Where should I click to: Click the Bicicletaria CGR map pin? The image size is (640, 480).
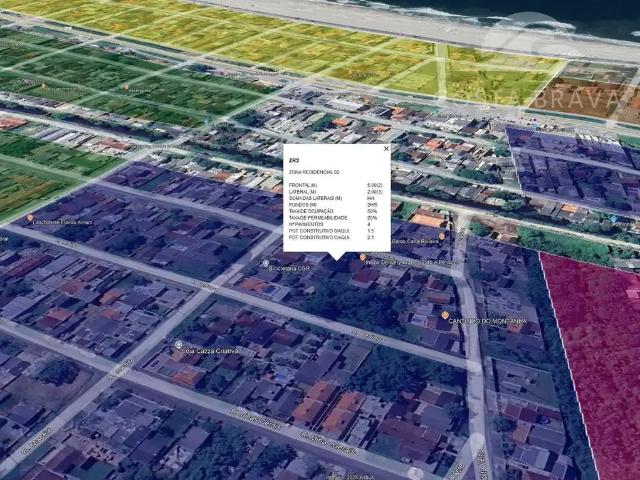tap(266, 264)
